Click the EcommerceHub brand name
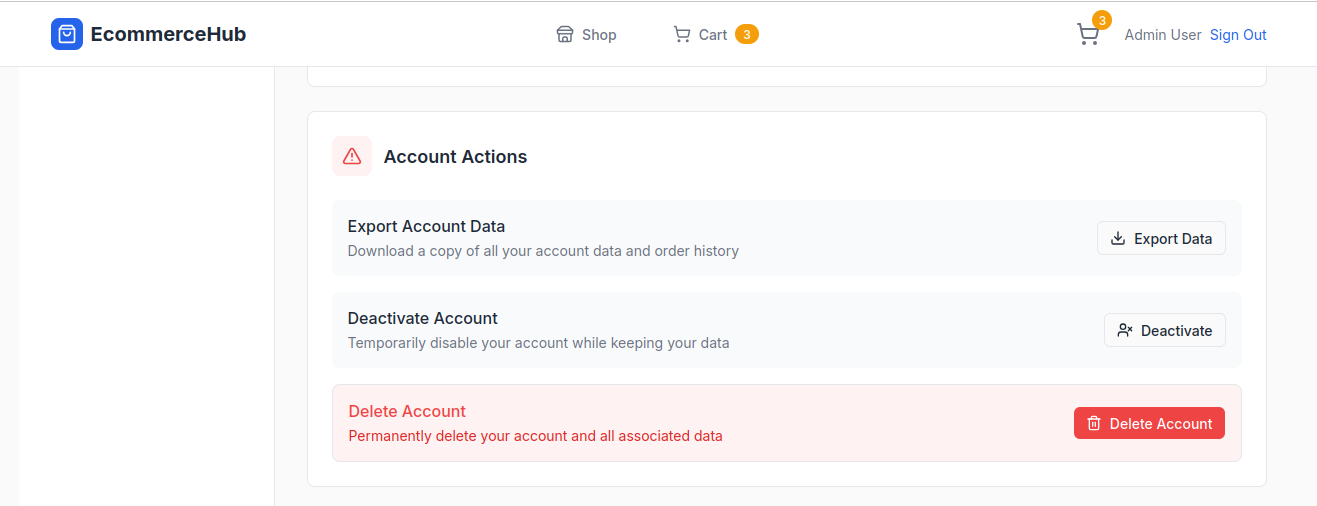 tap(168, 34)
